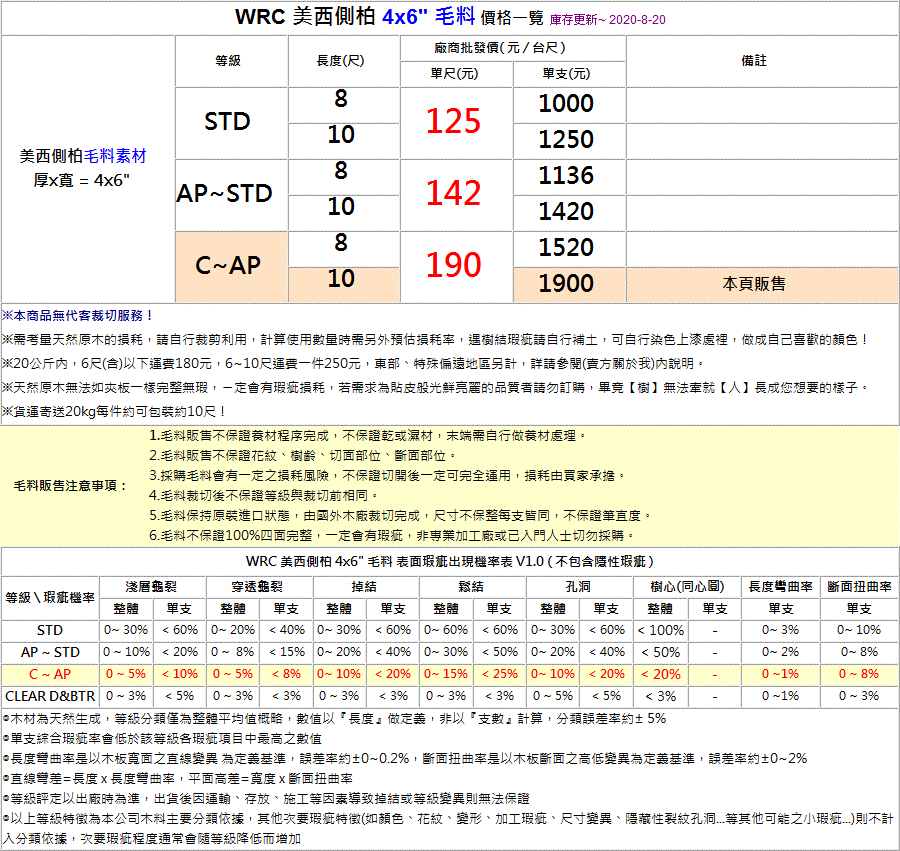Click the footnote starting "木材為天然生成"
This screenshot has width=900, height=851.
coord(334,718)
